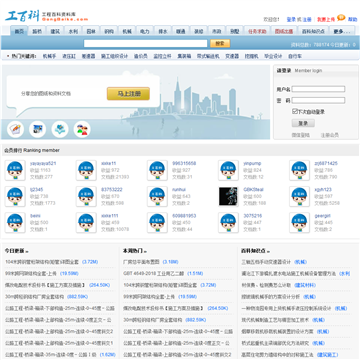Open 三轴五档手动变速器设计 knowledge entry

[x=266, y=262]
